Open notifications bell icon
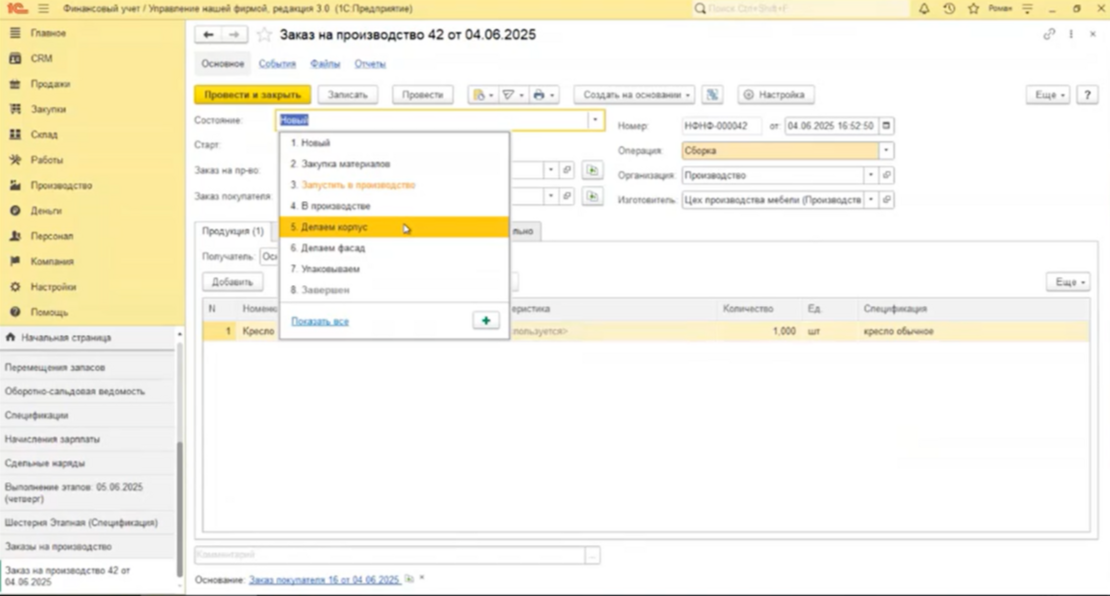Image resolution: width=1110 pixels, height=596 pixels. point(924,8)
